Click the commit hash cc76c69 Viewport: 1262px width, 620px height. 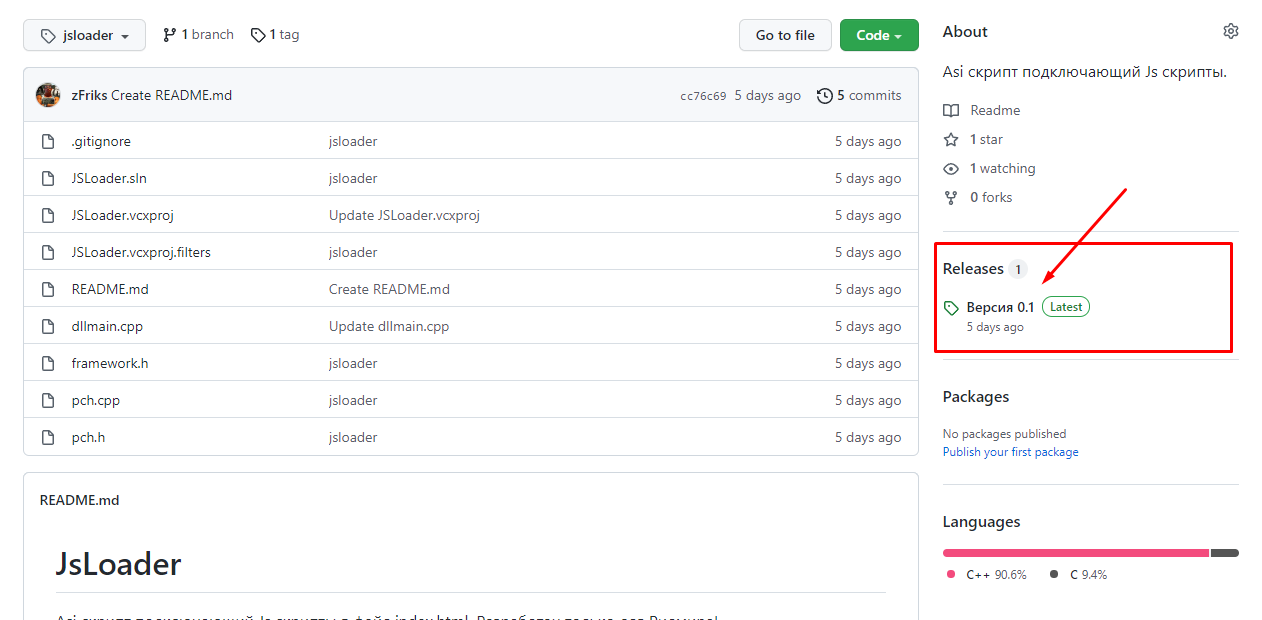point(703,95)
